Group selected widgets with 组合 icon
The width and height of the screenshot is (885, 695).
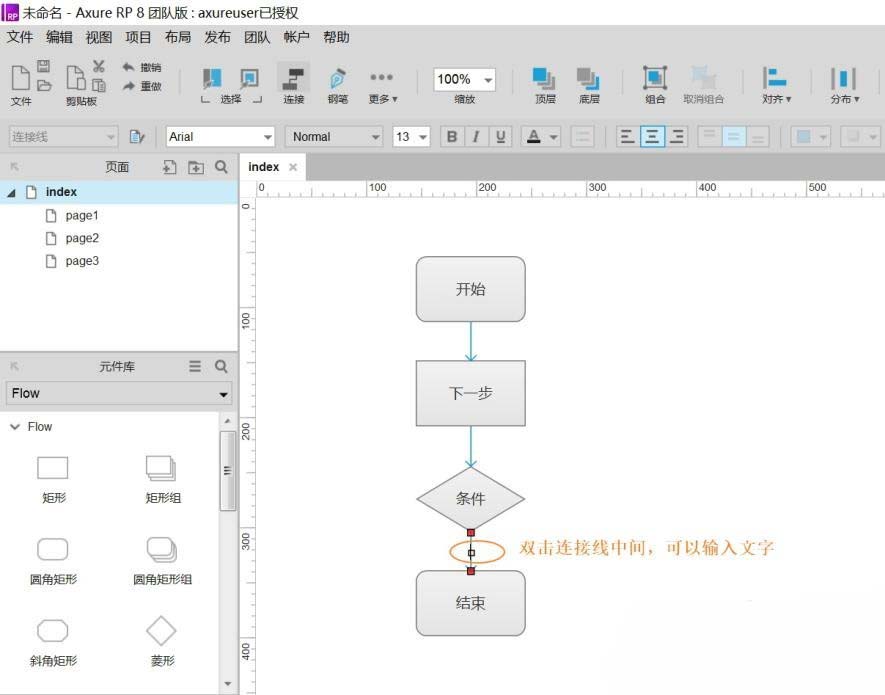[x=654, y=80]
